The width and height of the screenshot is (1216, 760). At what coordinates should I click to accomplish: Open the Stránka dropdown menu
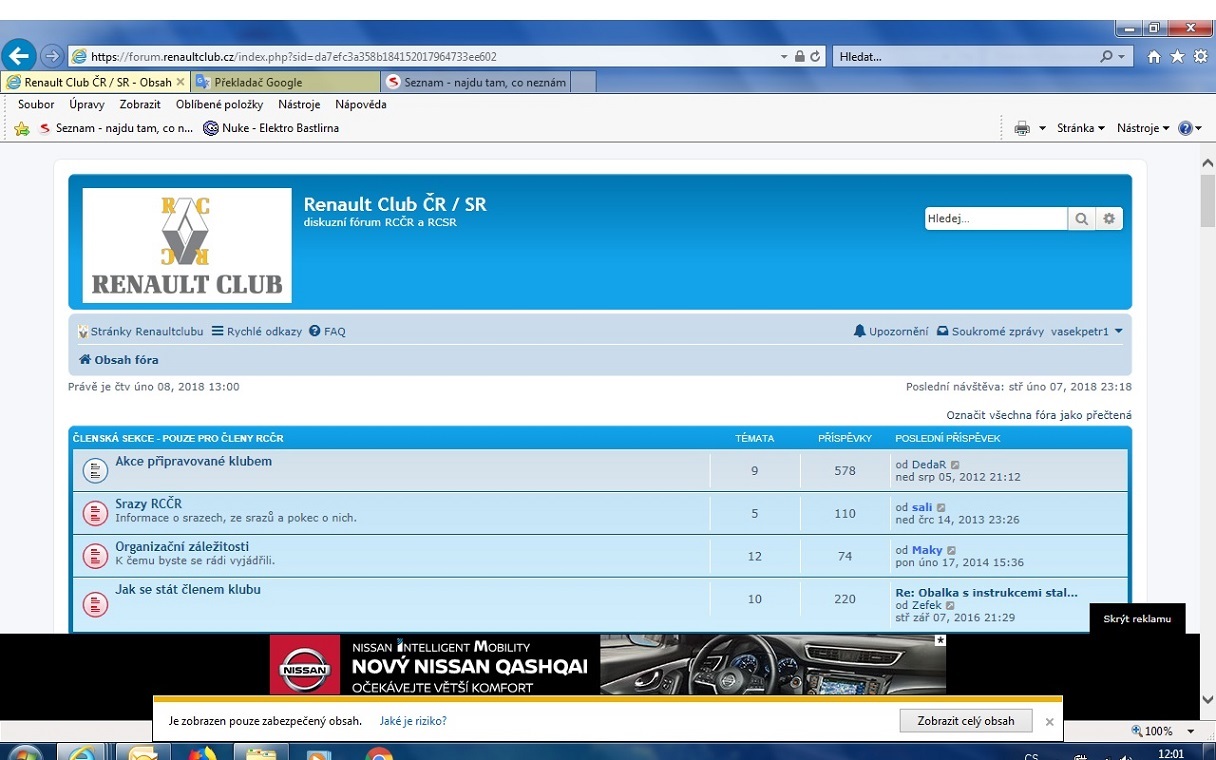(x=1081, y=128)
